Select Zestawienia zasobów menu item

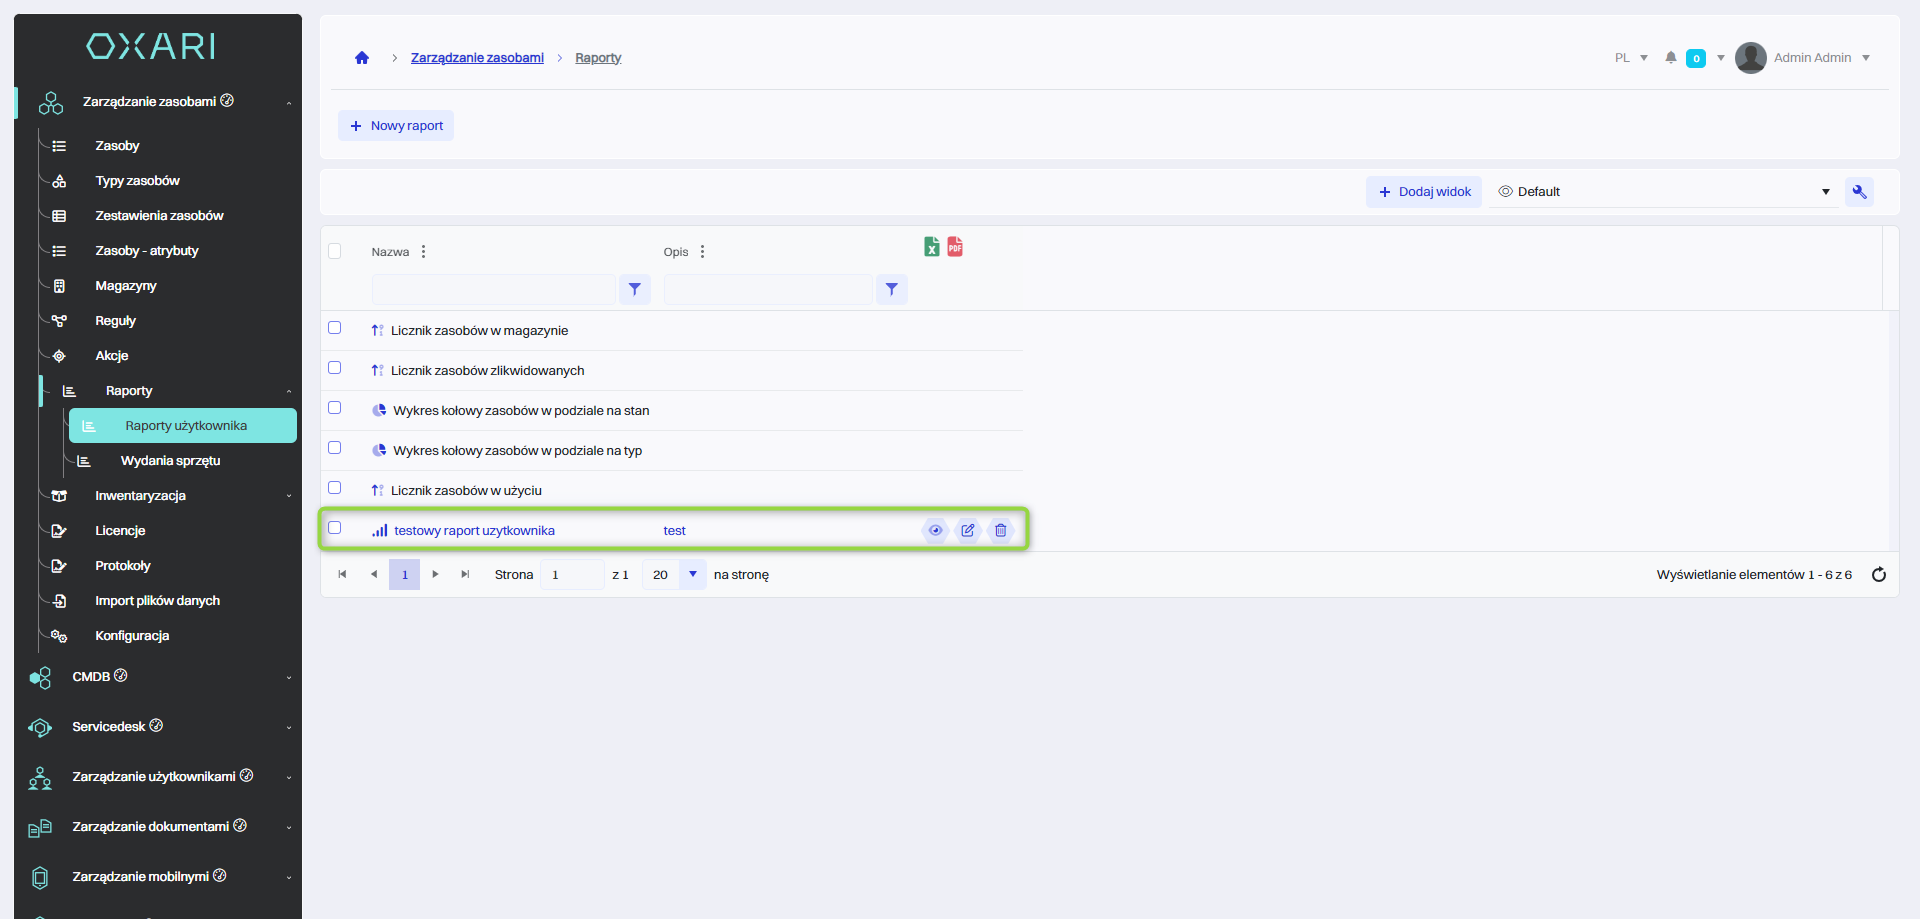click(159, 216)
